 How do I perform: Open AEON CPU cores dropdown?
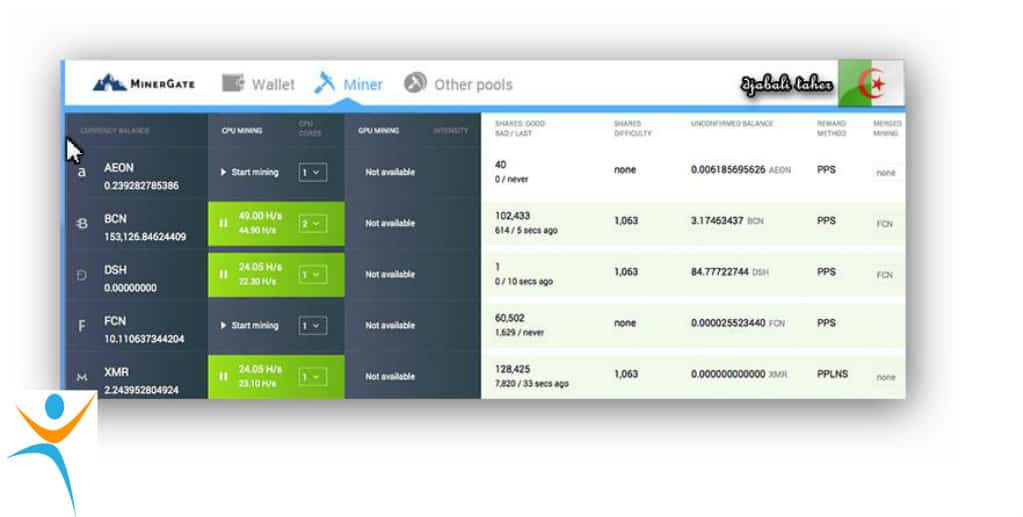313,172
